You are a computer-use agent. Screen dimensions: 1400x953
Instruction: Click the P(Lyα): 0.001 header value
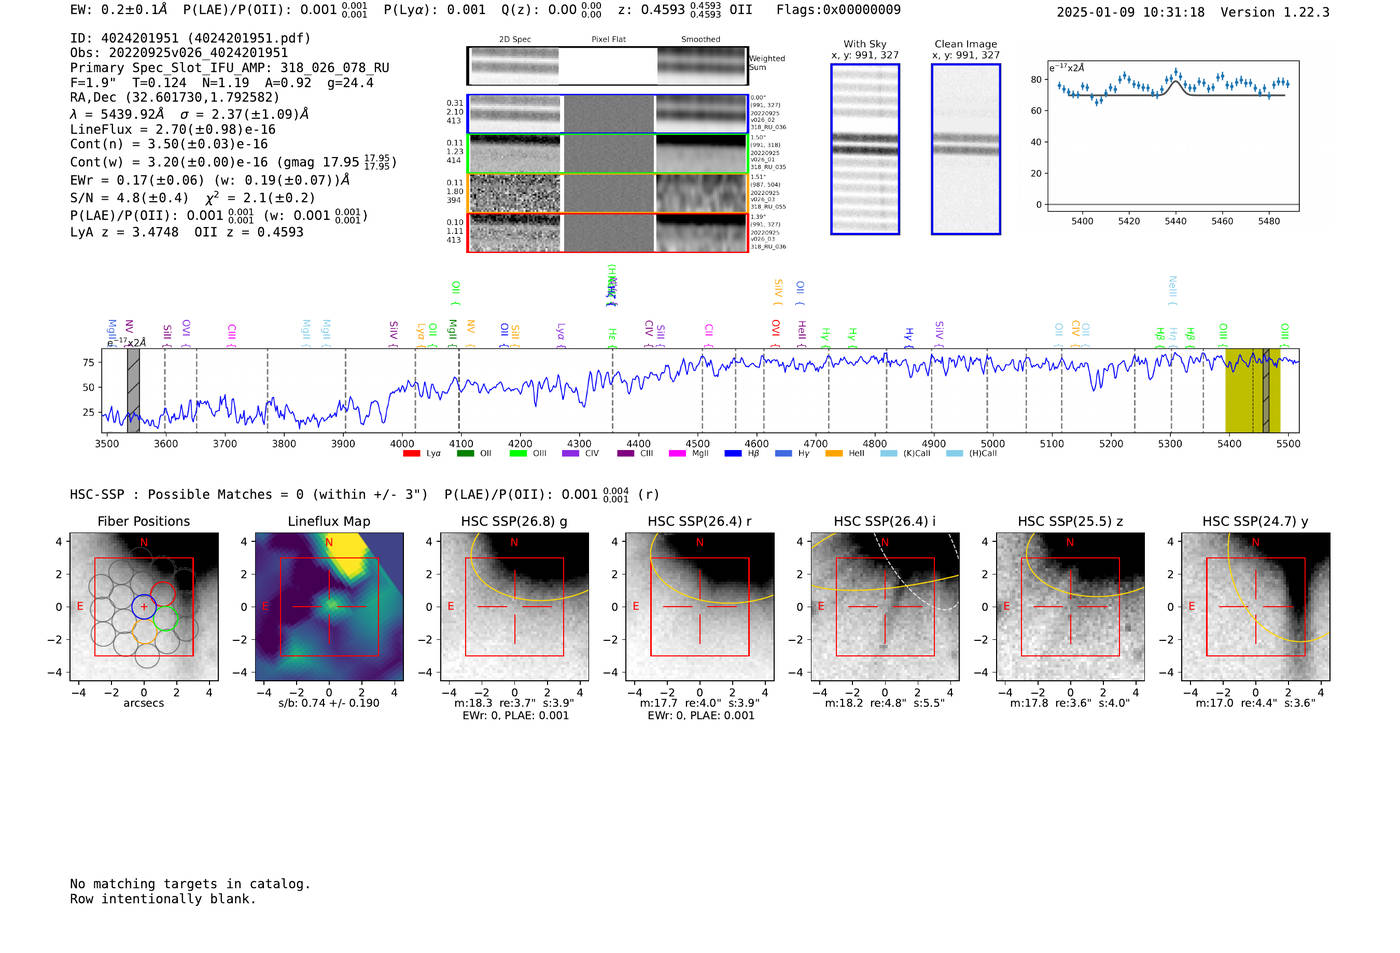(435, 10)
